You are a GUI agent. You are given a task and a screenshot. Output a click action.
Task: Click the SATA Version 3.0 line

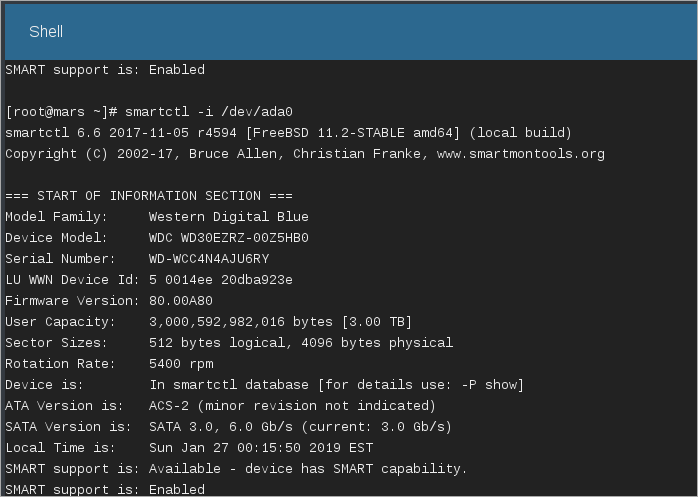click(228, 427)
